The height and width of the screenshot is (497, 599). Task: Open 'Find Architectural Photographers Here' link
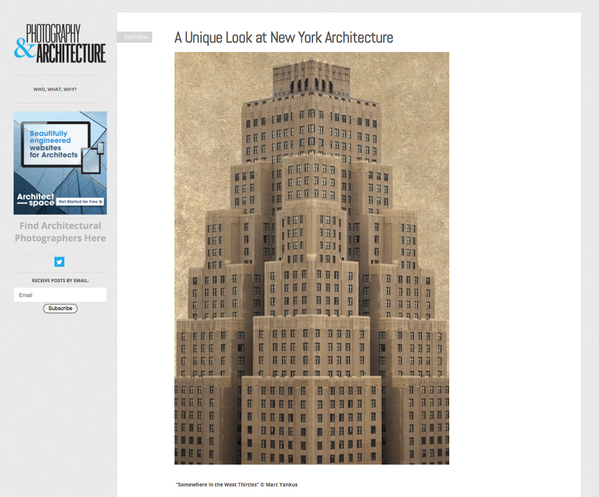(60, 232)
